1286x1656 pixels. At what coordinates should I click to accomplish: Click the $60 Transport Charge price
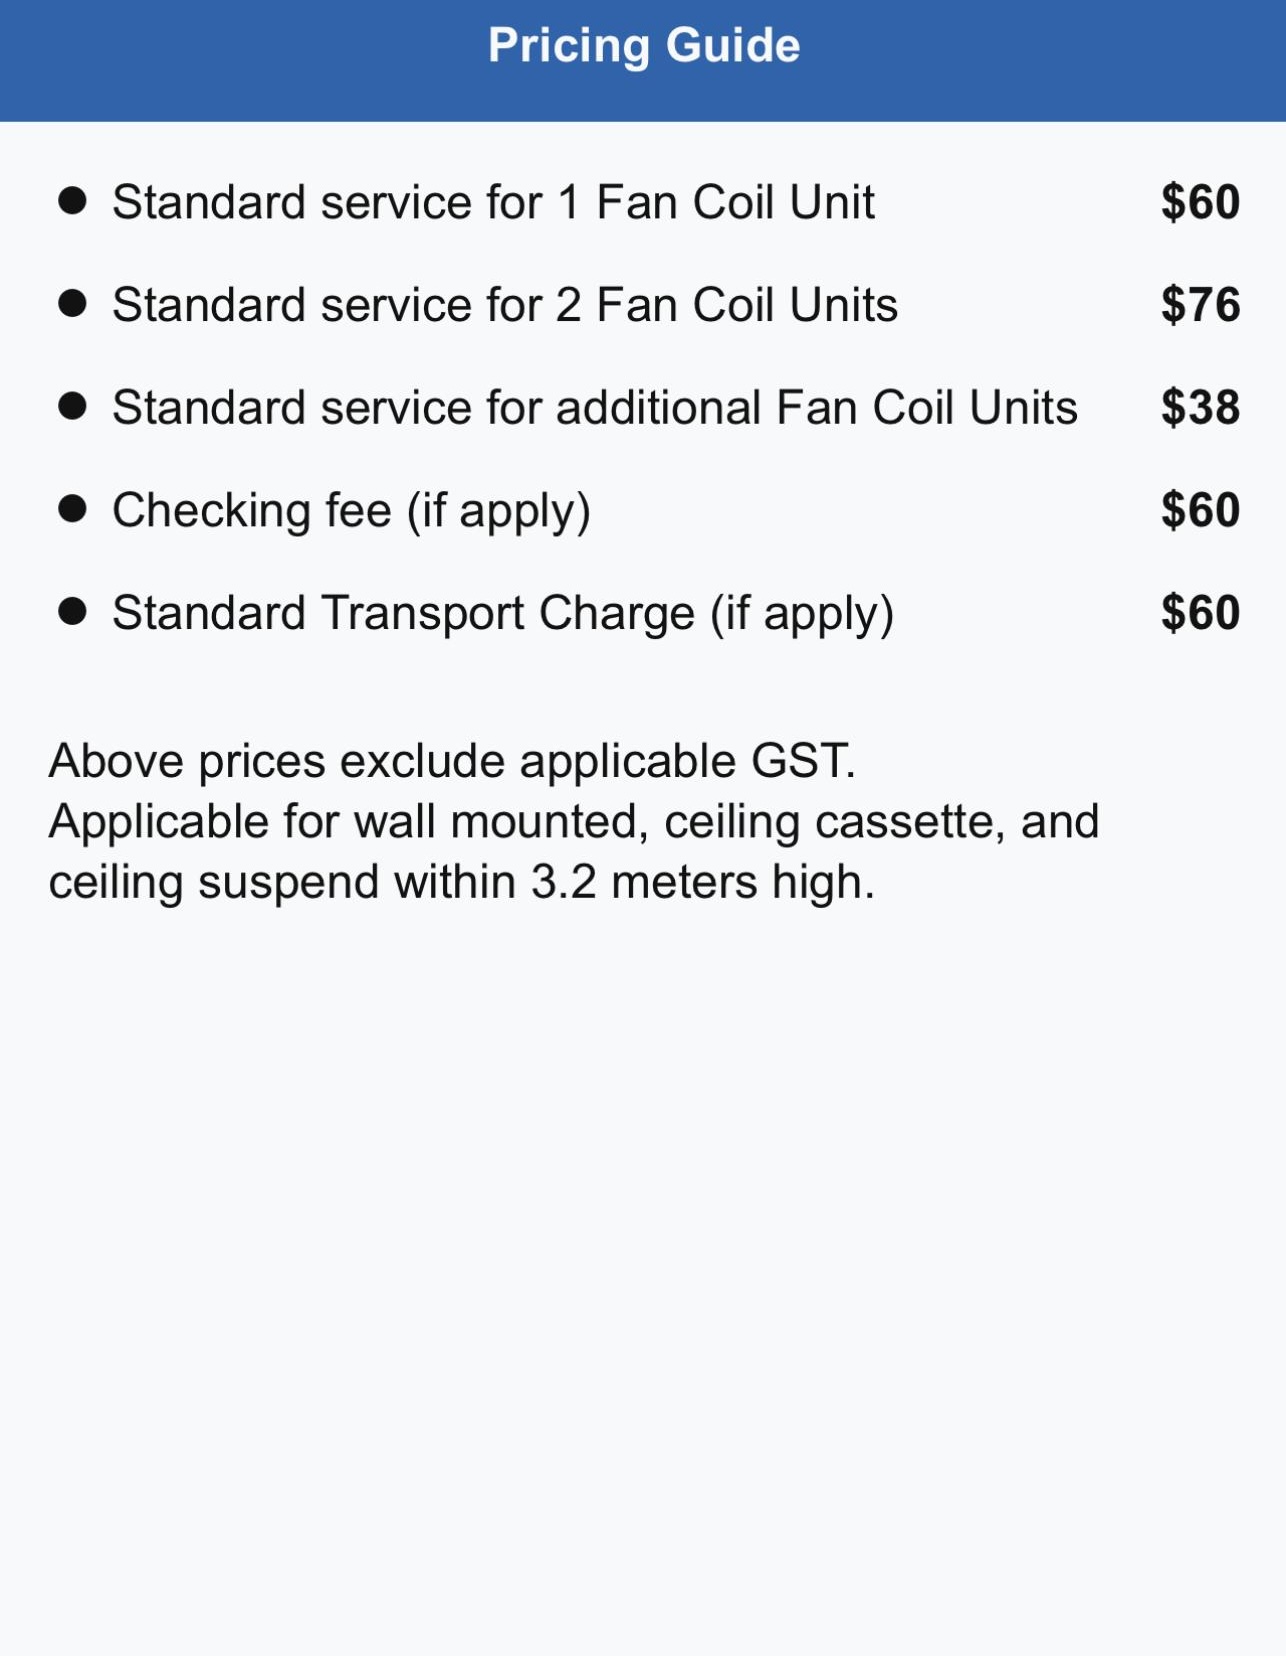(1200, 612)
